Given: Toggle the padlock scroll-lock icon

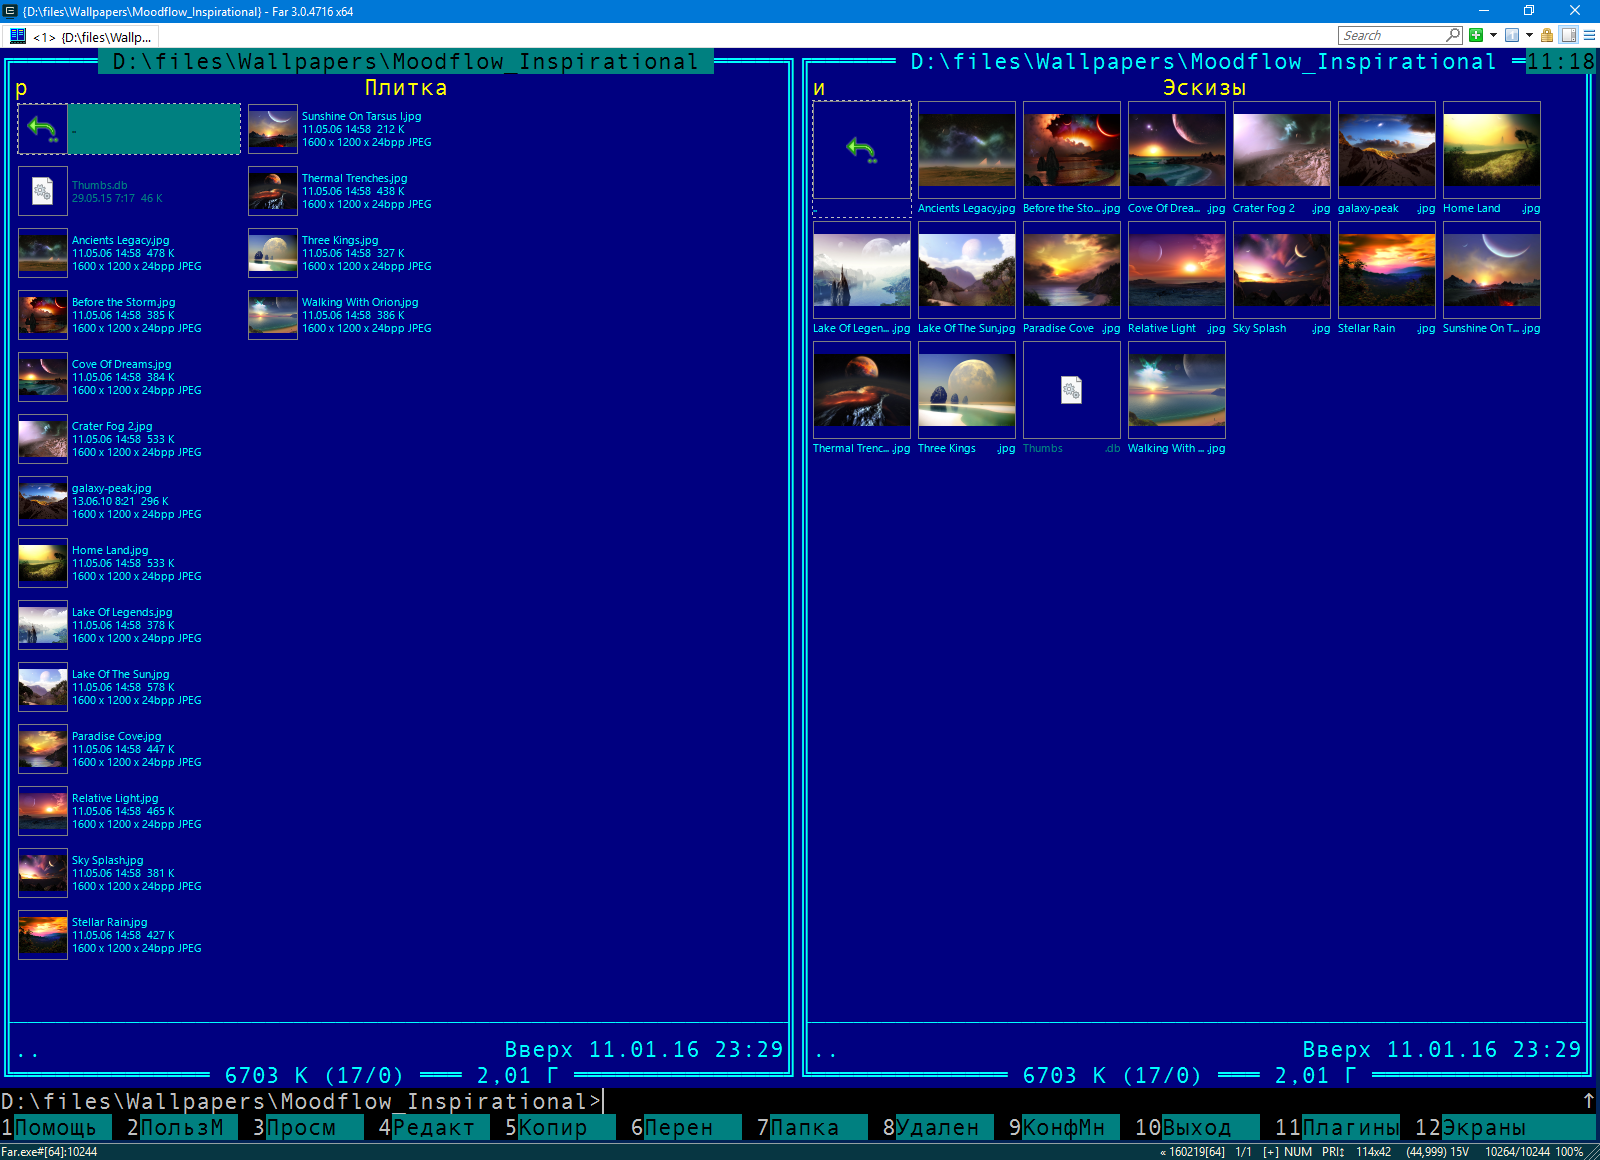Looking at the screenshot, I should pyautogui.click(x=1546, y=35).
